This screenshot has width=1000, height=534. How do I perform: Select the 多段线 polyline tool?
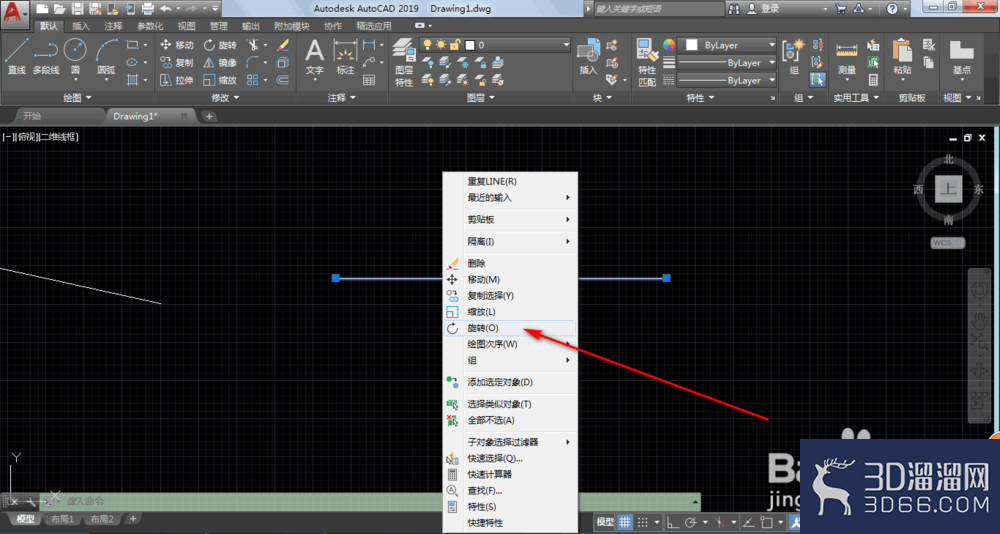[x=45, y=56]
